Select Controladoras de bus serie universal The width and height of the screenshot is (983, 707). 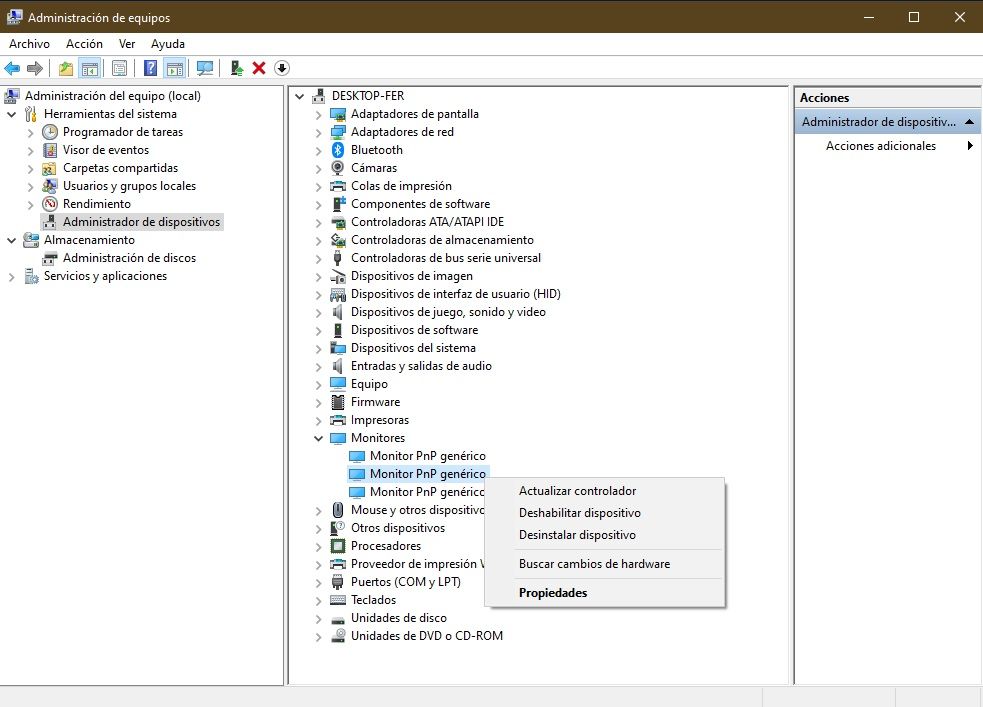coord(446,258)
